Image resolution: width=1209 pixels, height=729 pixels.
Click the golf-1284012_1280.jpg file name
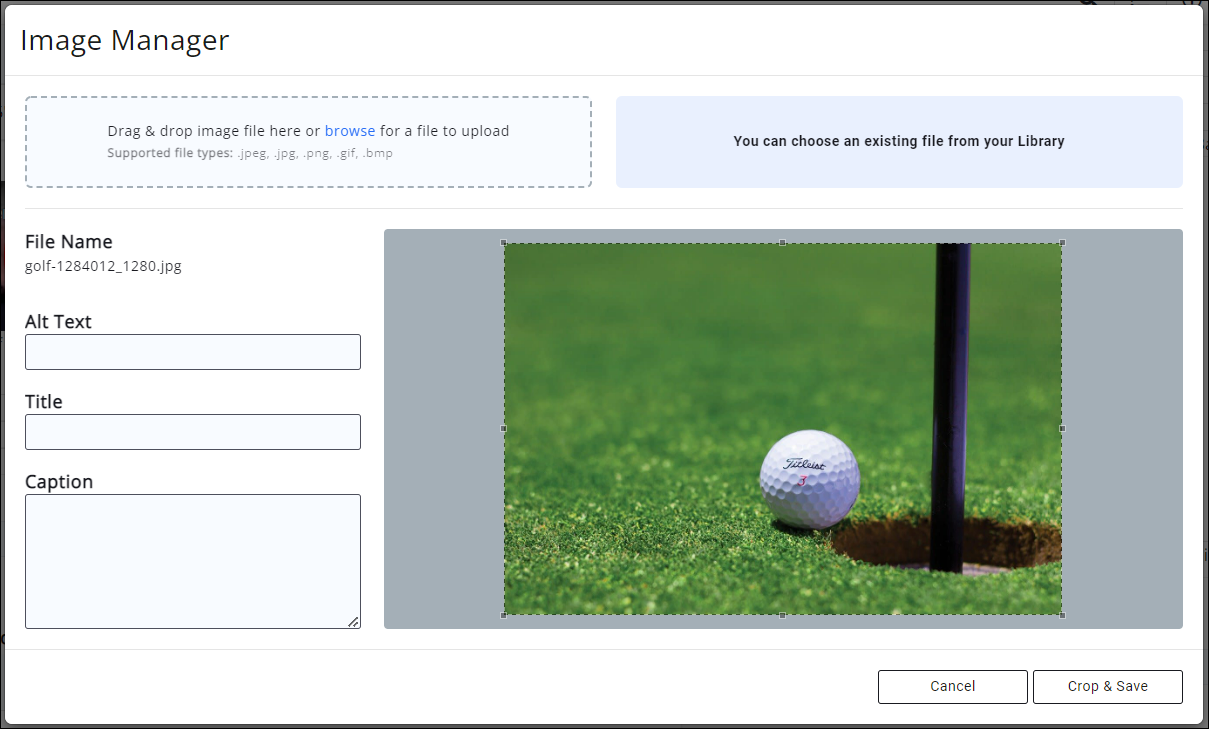(x=103, y=266)
